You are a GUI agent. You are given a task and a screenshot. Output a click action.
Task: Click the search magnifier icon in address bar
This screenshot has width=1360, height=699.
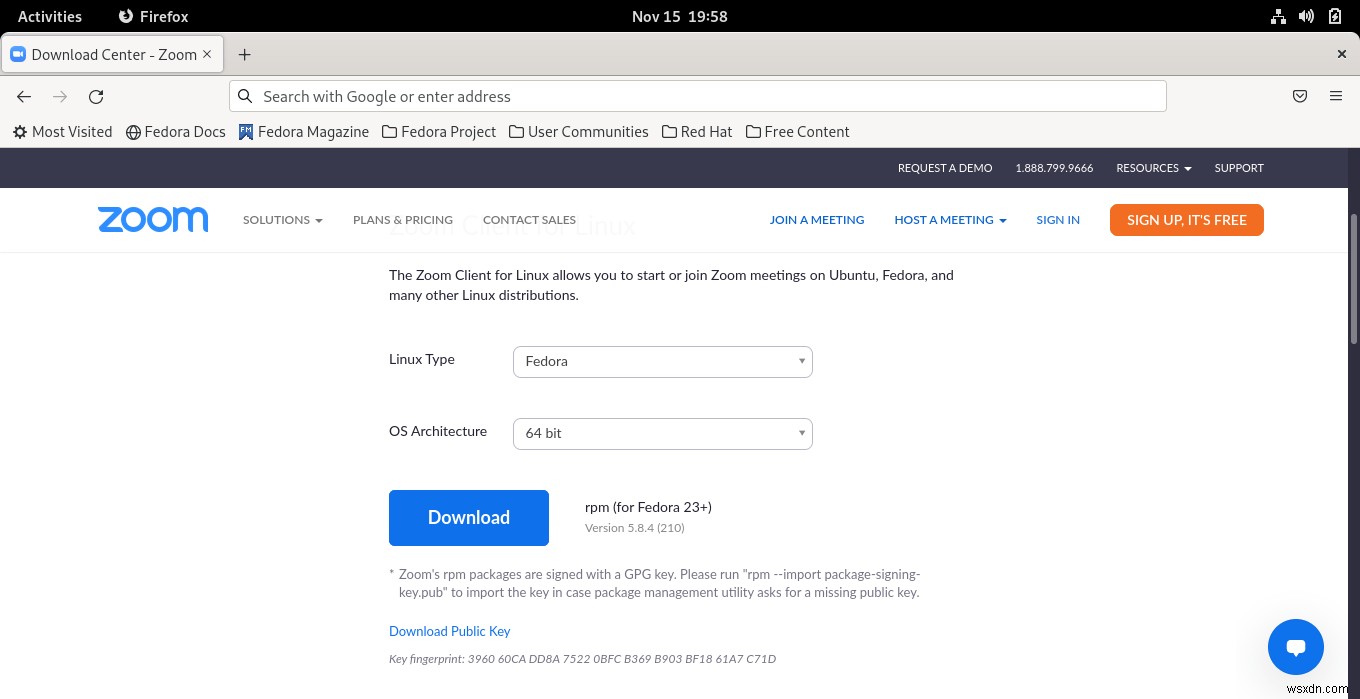coord(245,97)
